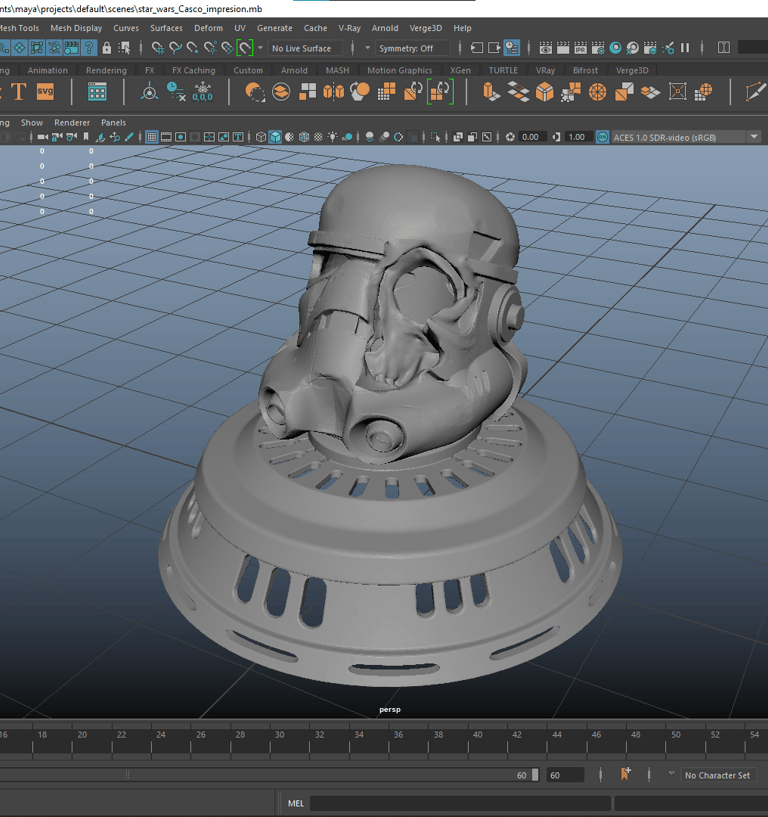Click the lock selection icon
Image resolution: width=768 pixels, height=817 pixels.
pos(107,48)
